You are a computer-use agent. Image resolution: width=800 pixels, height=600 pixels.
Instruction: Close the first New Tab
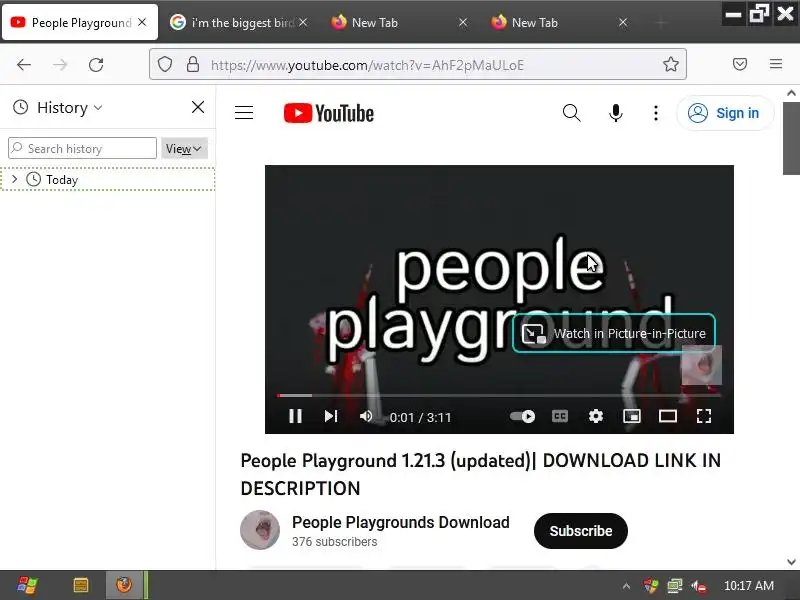click(463, 22)
